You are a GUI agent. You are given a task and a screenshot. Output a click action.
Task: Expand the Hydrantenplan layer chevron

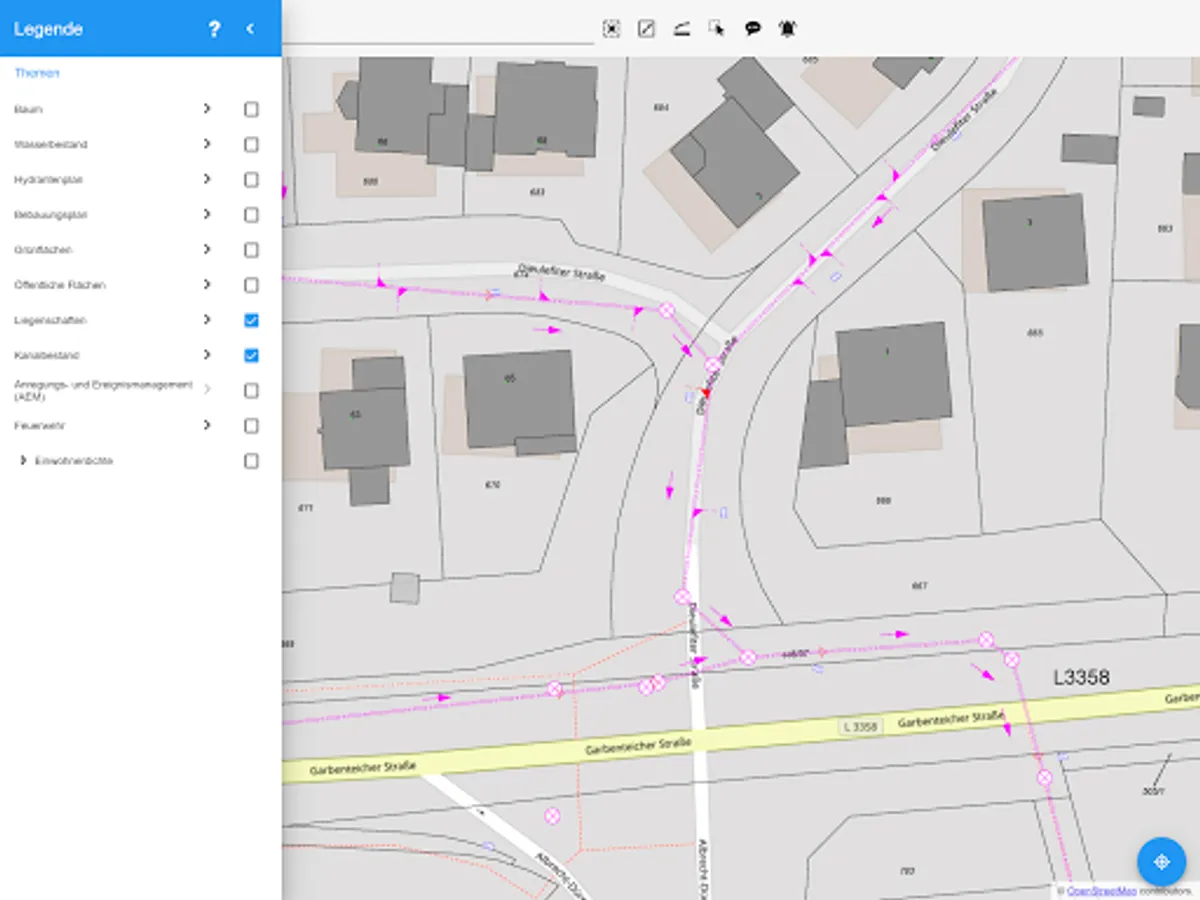click(207, 179)
